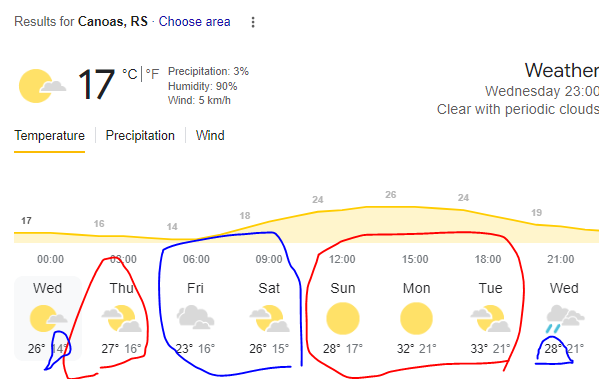Select Thursday's partly cloudy icon
Image resolution: width=599 pixels, height=379 pixels.
pyautogui.click(x=121, y=318)
